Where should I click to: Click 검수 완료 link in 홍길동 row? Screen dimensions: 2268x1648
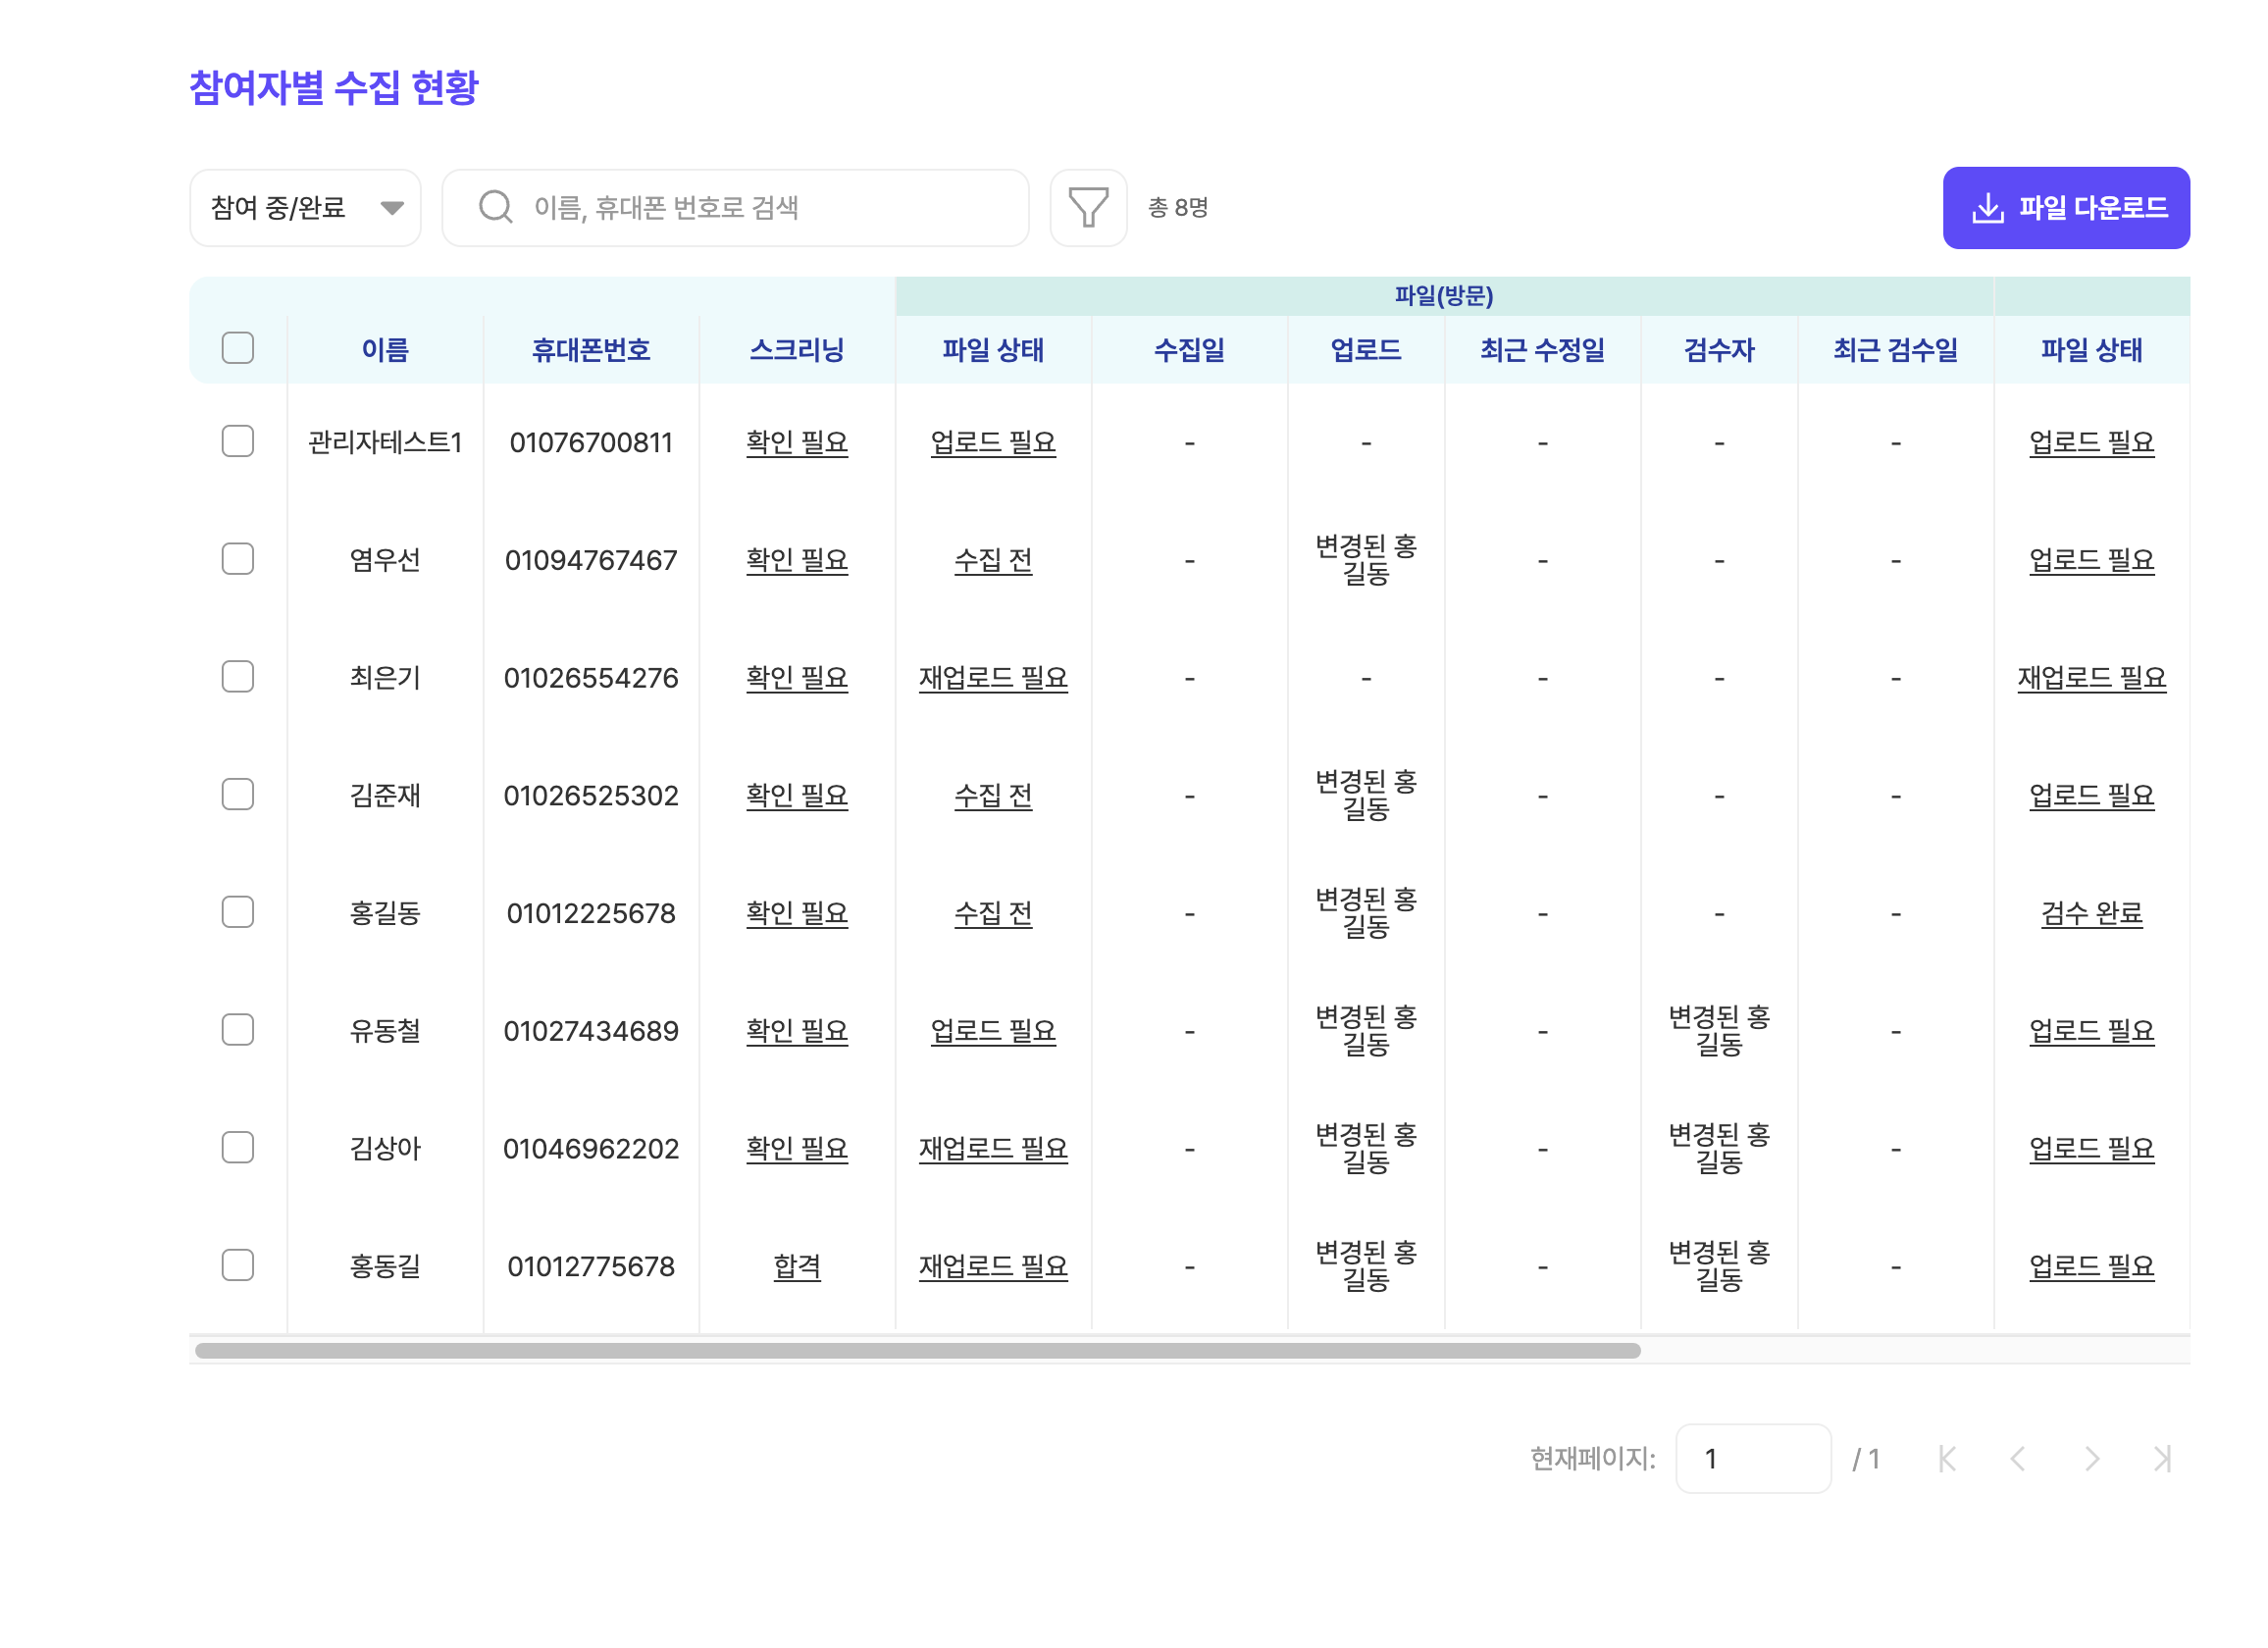coord(2091,913)
